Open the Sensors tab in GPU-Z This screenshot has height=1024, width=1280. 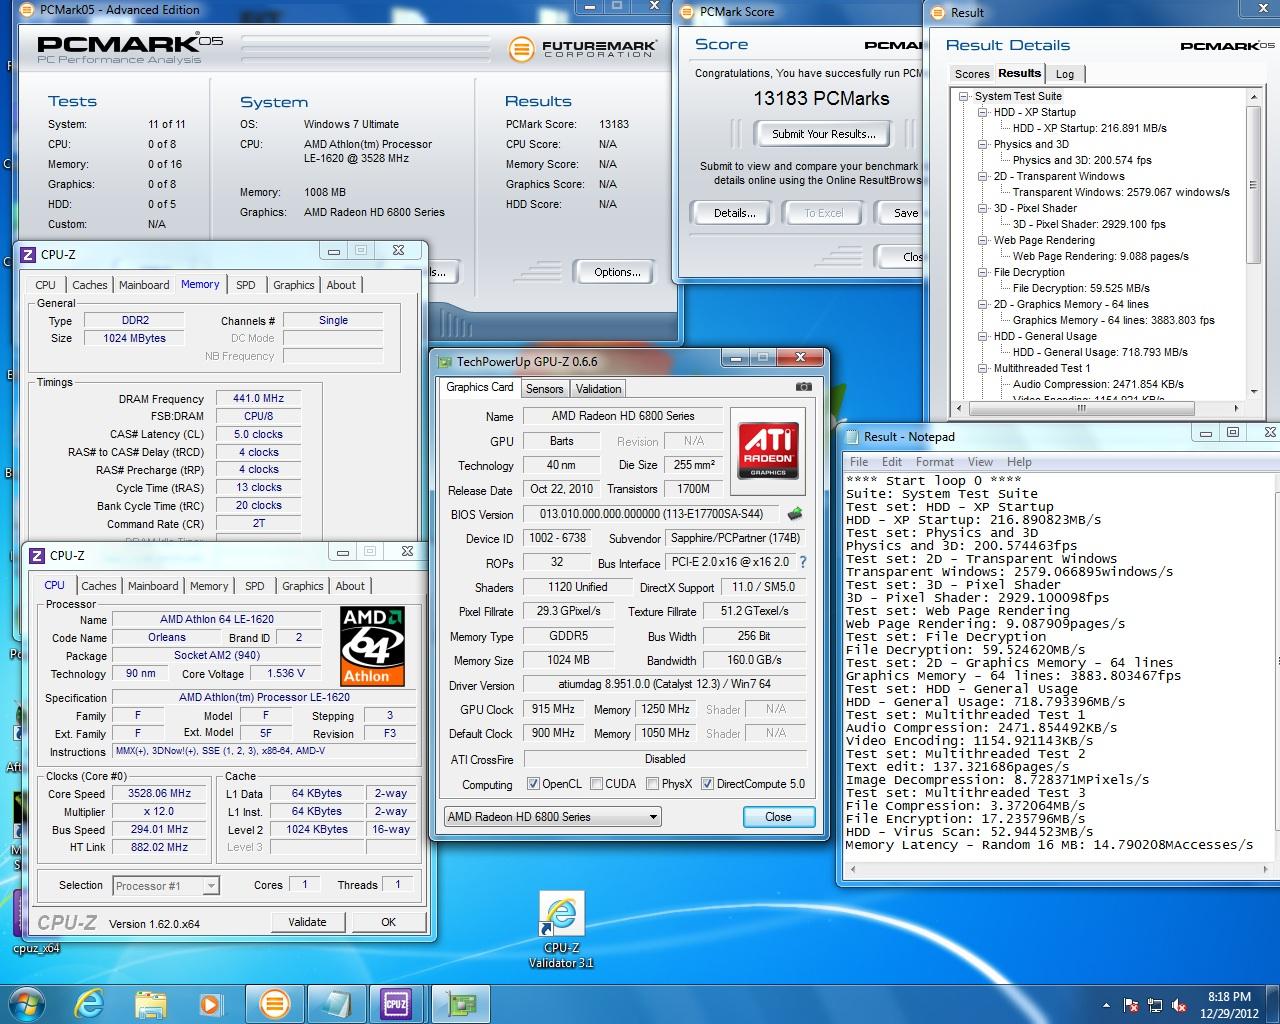click(544, 389)
